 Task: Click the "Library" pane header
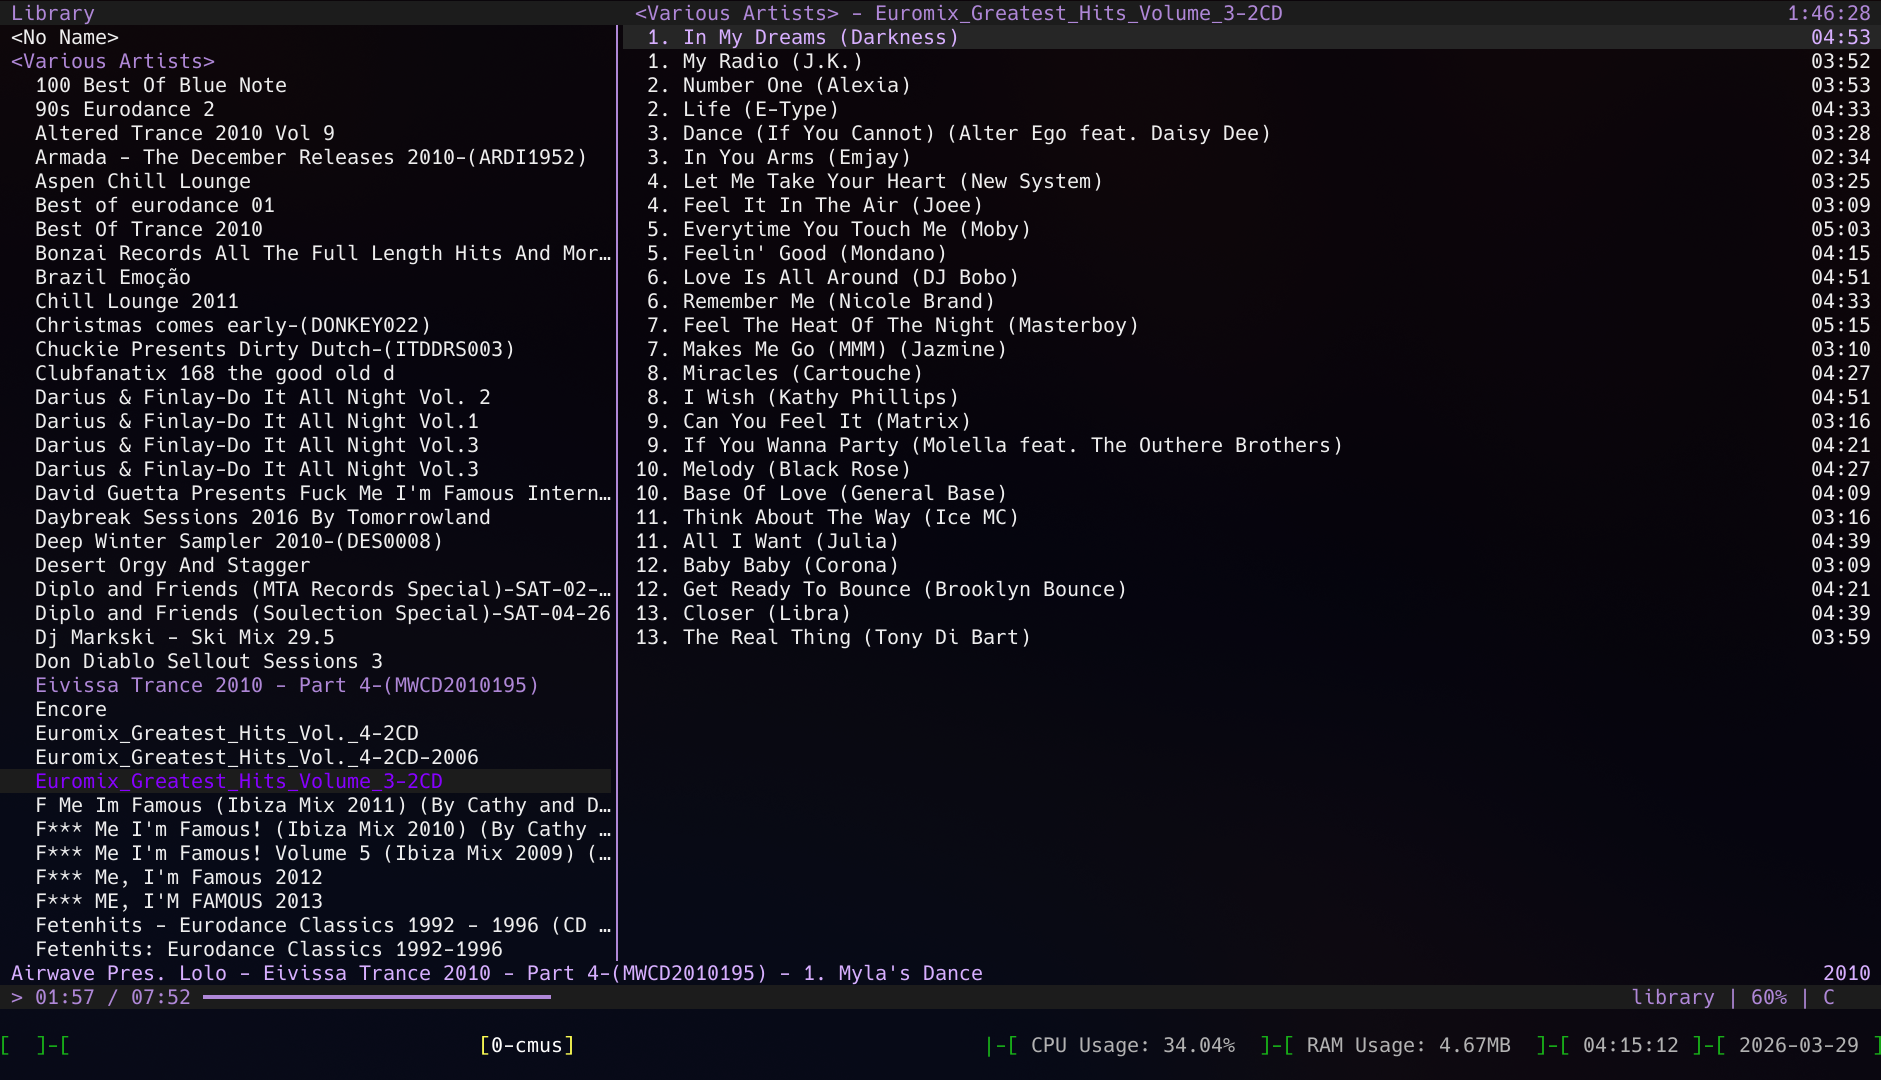coord(52,13)
